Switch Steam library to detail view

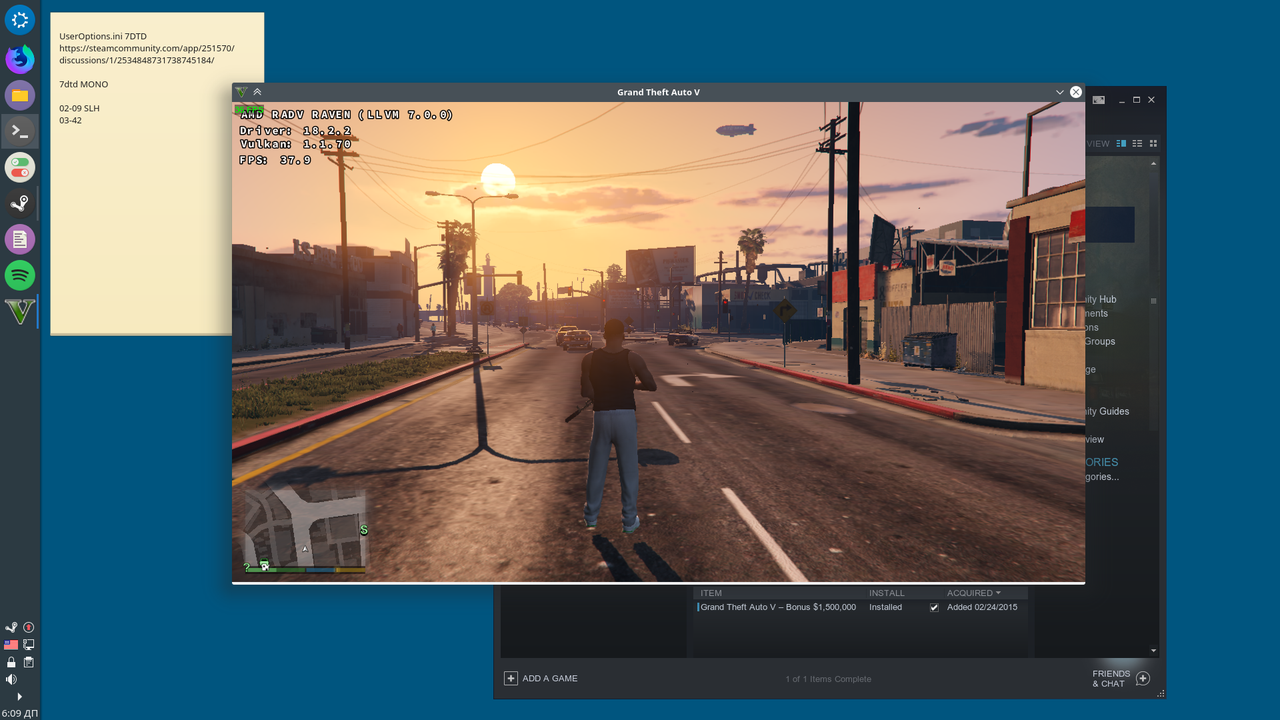1122,144
